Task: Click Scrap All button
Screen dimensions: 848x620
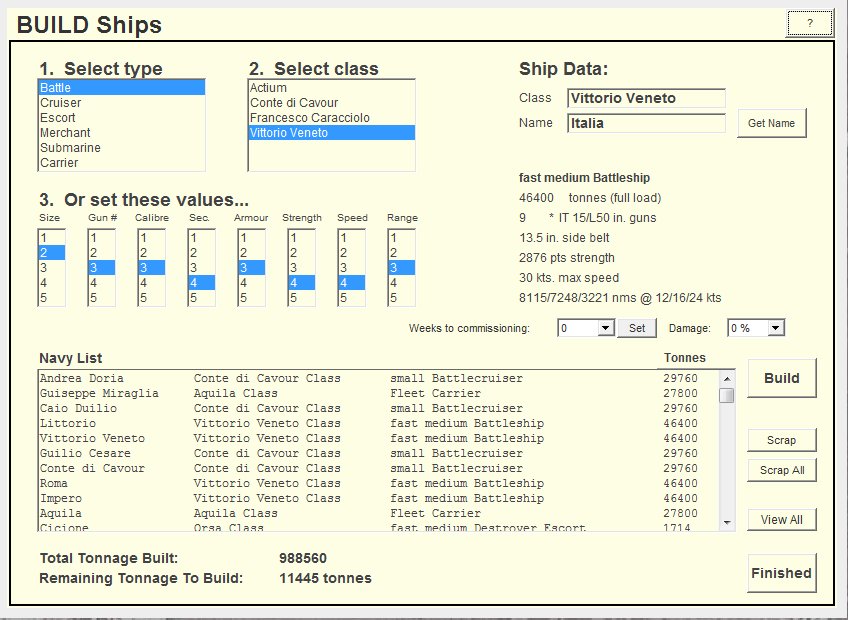Action: 781,470
